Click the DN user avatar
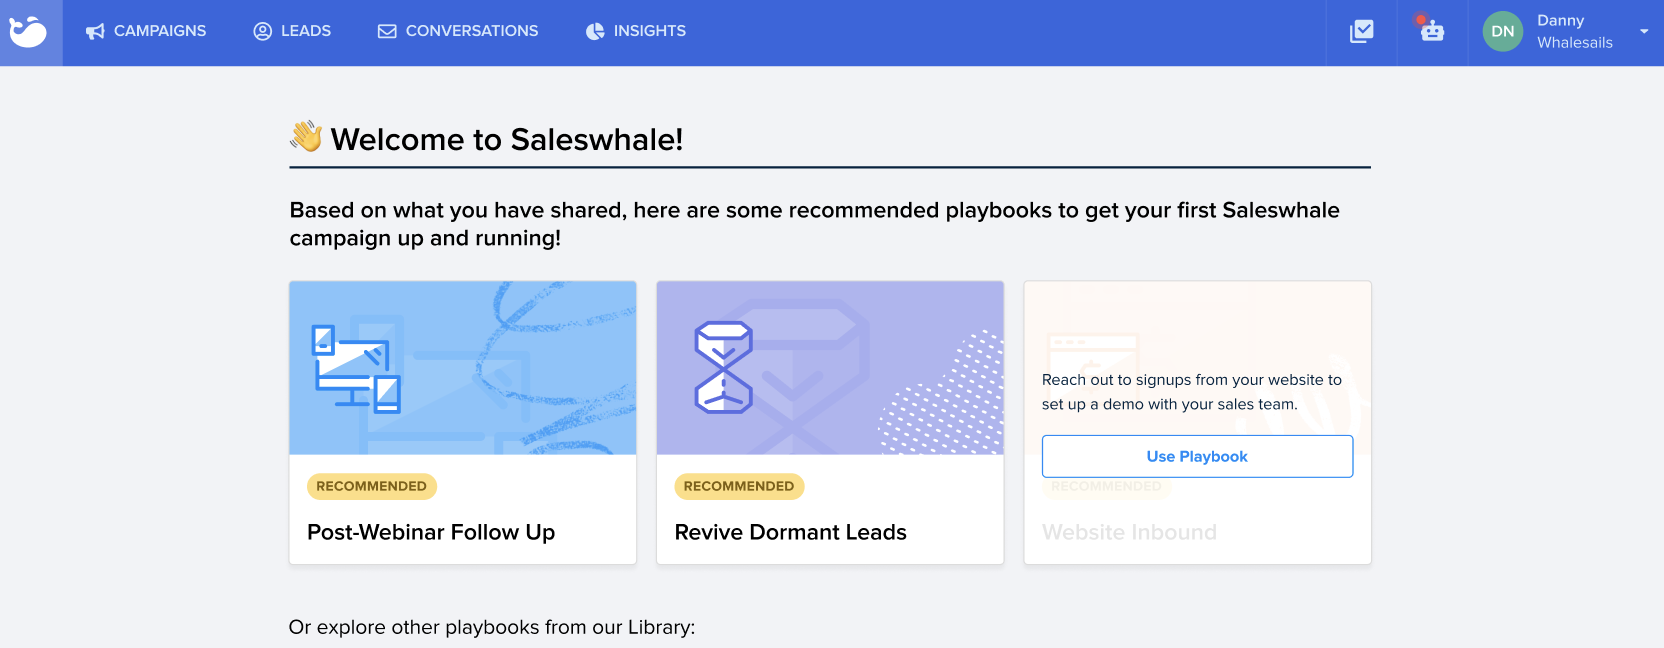This screenshot has height=648, width=1664. point(1503,32)
